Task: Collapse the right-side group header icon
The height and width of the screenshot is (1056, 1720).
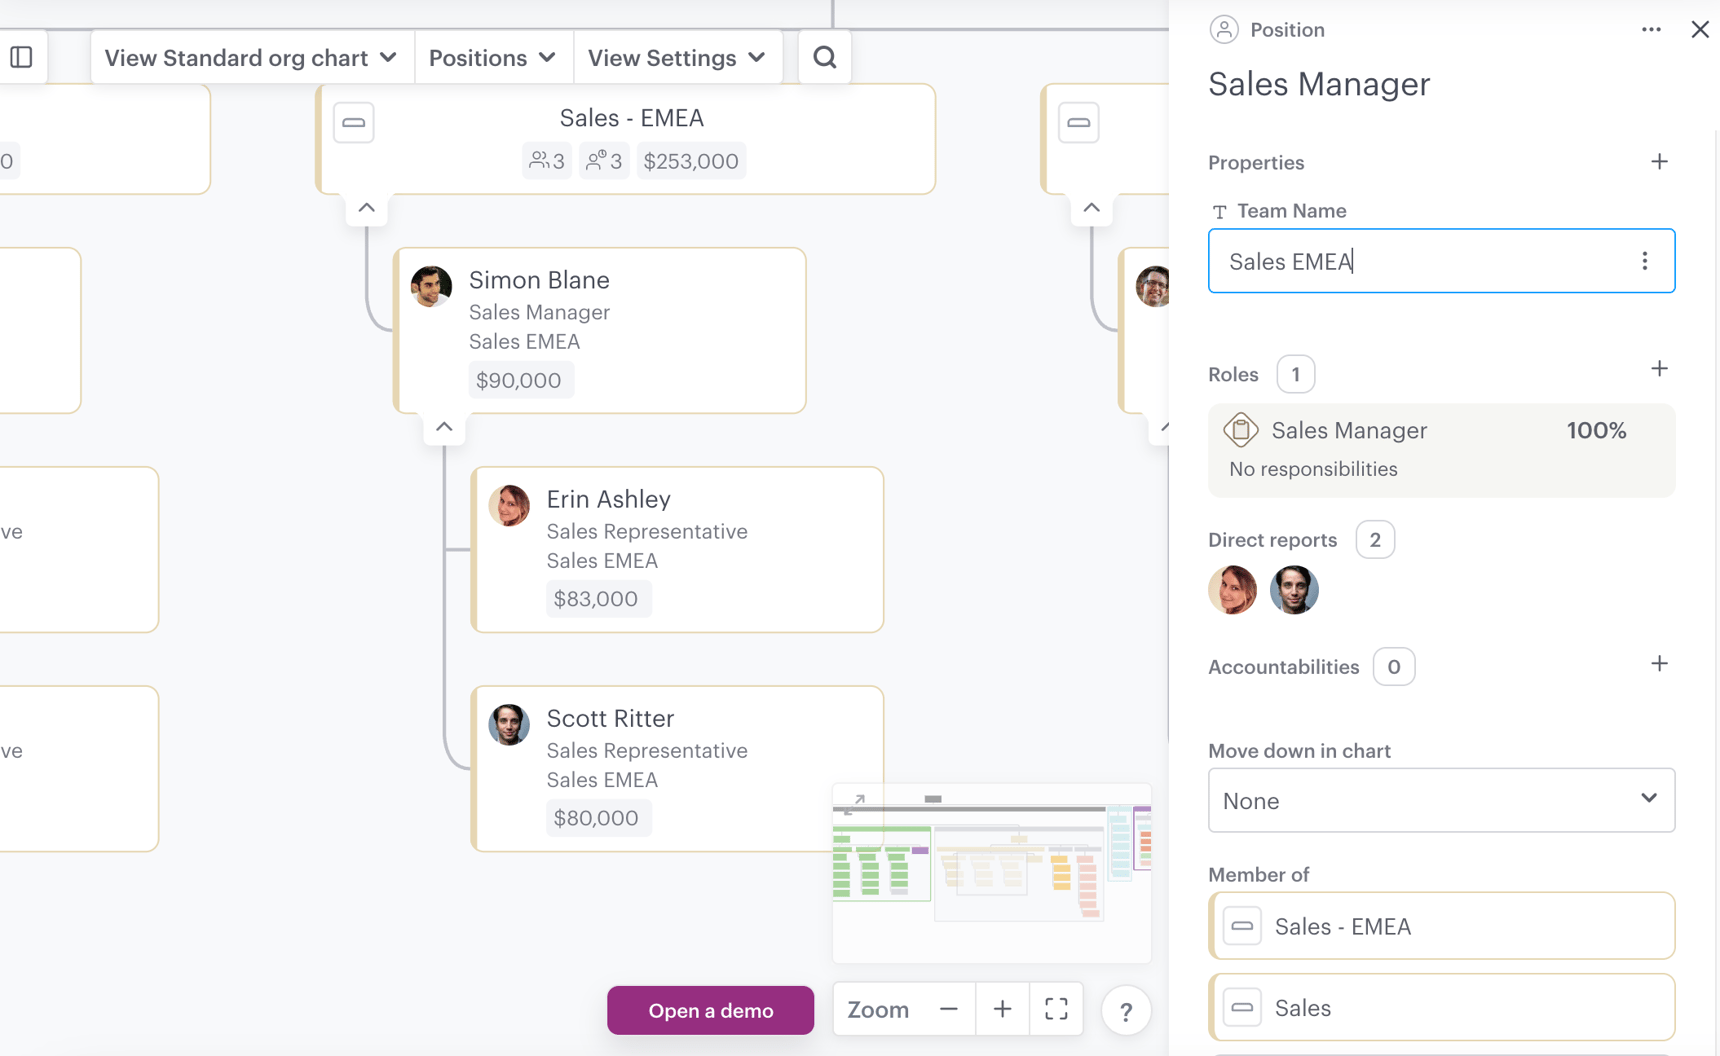Action: (1079, 123)
